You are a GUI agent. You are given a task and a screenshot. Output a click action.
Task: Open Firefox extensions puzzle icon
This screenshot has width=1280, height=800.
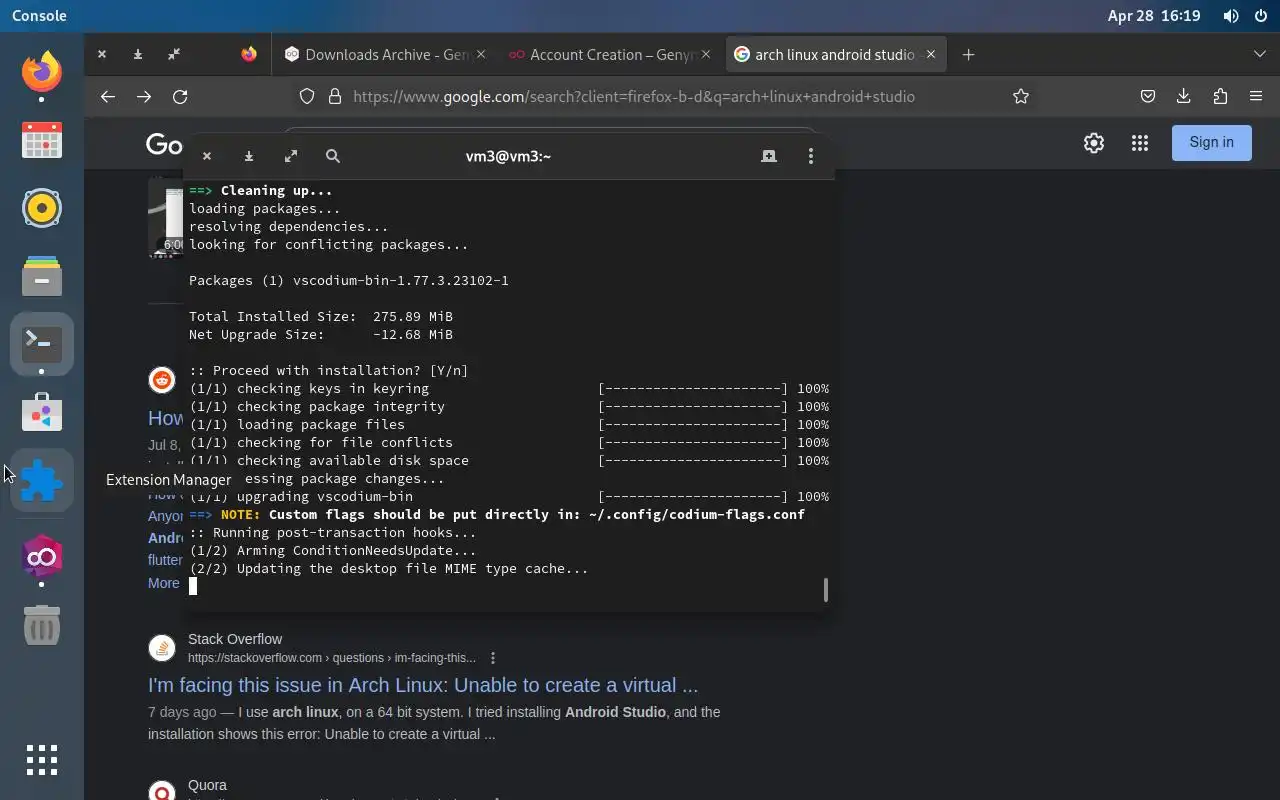(1220, 97)
